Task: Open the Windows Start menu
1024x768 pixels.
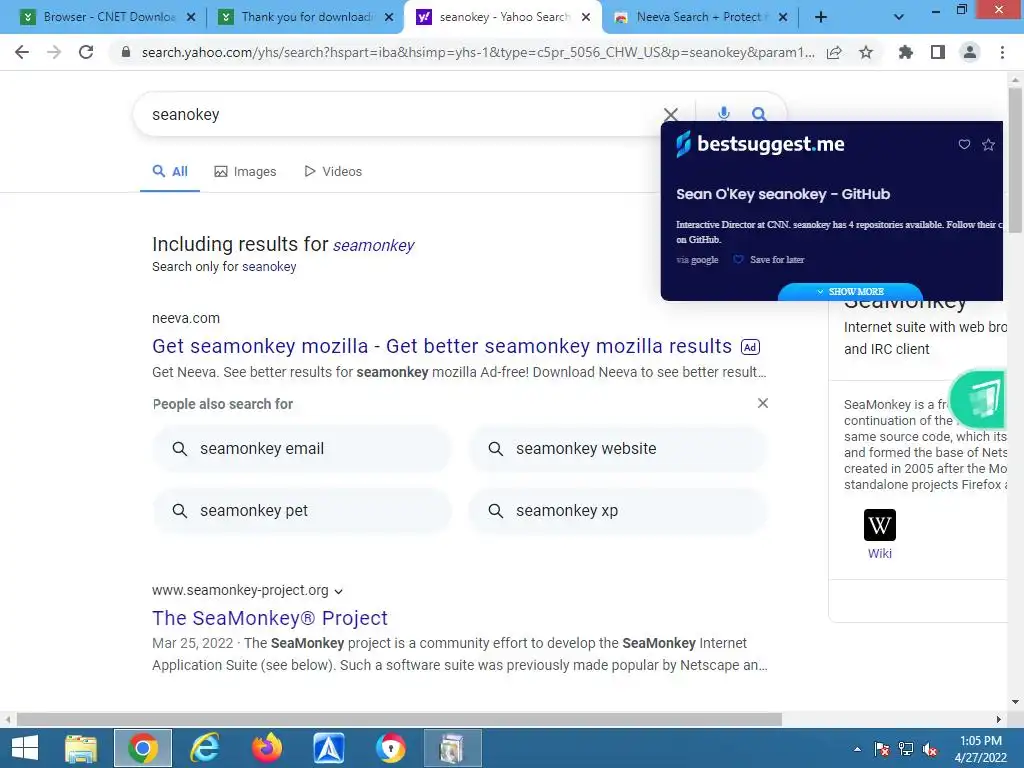Action: click(25, 748)
